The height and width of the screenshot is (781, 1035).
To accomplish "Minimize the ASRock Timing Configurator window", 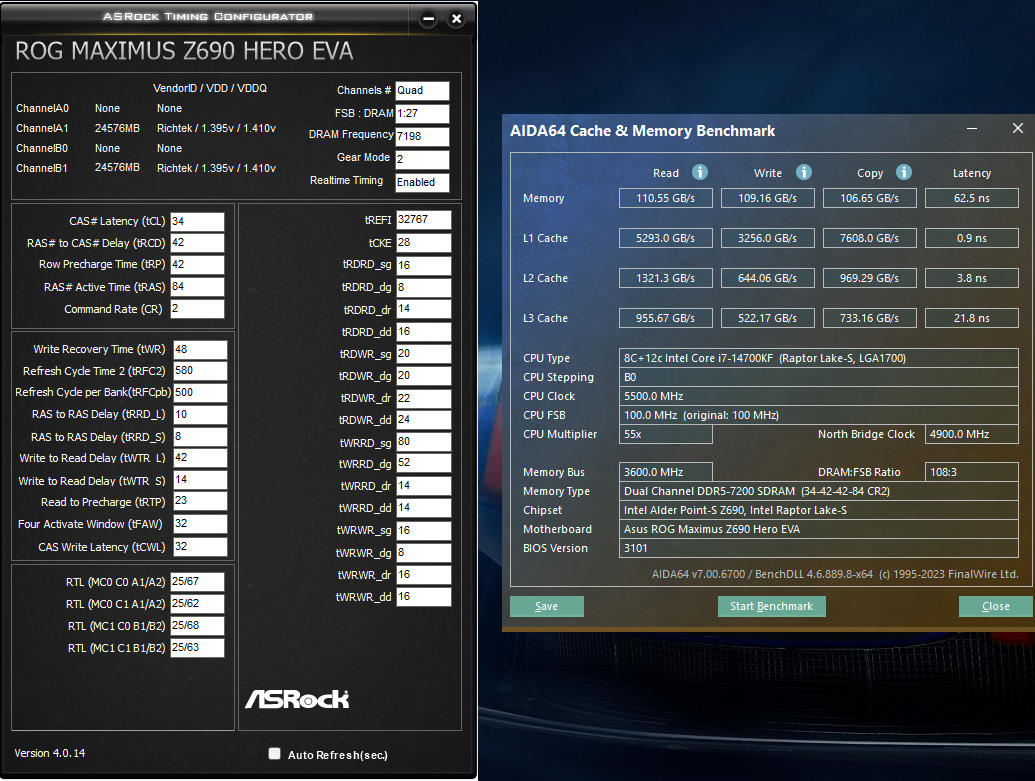I will click(428, 18).
